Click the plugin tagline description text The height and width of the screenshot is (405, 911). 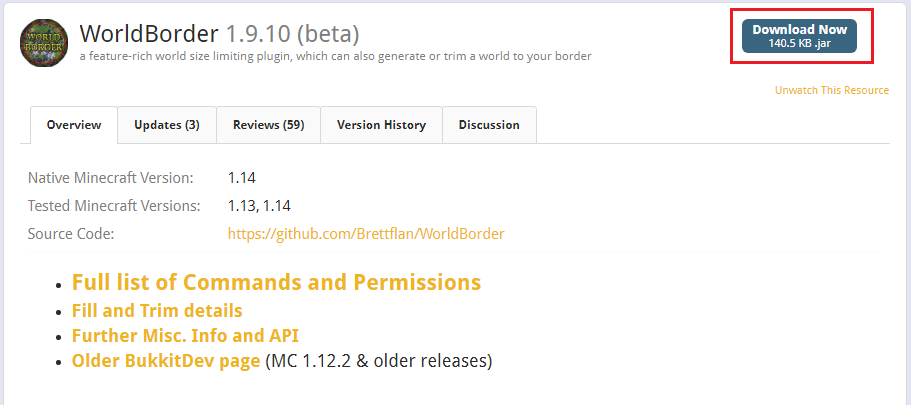pos(335,56)
